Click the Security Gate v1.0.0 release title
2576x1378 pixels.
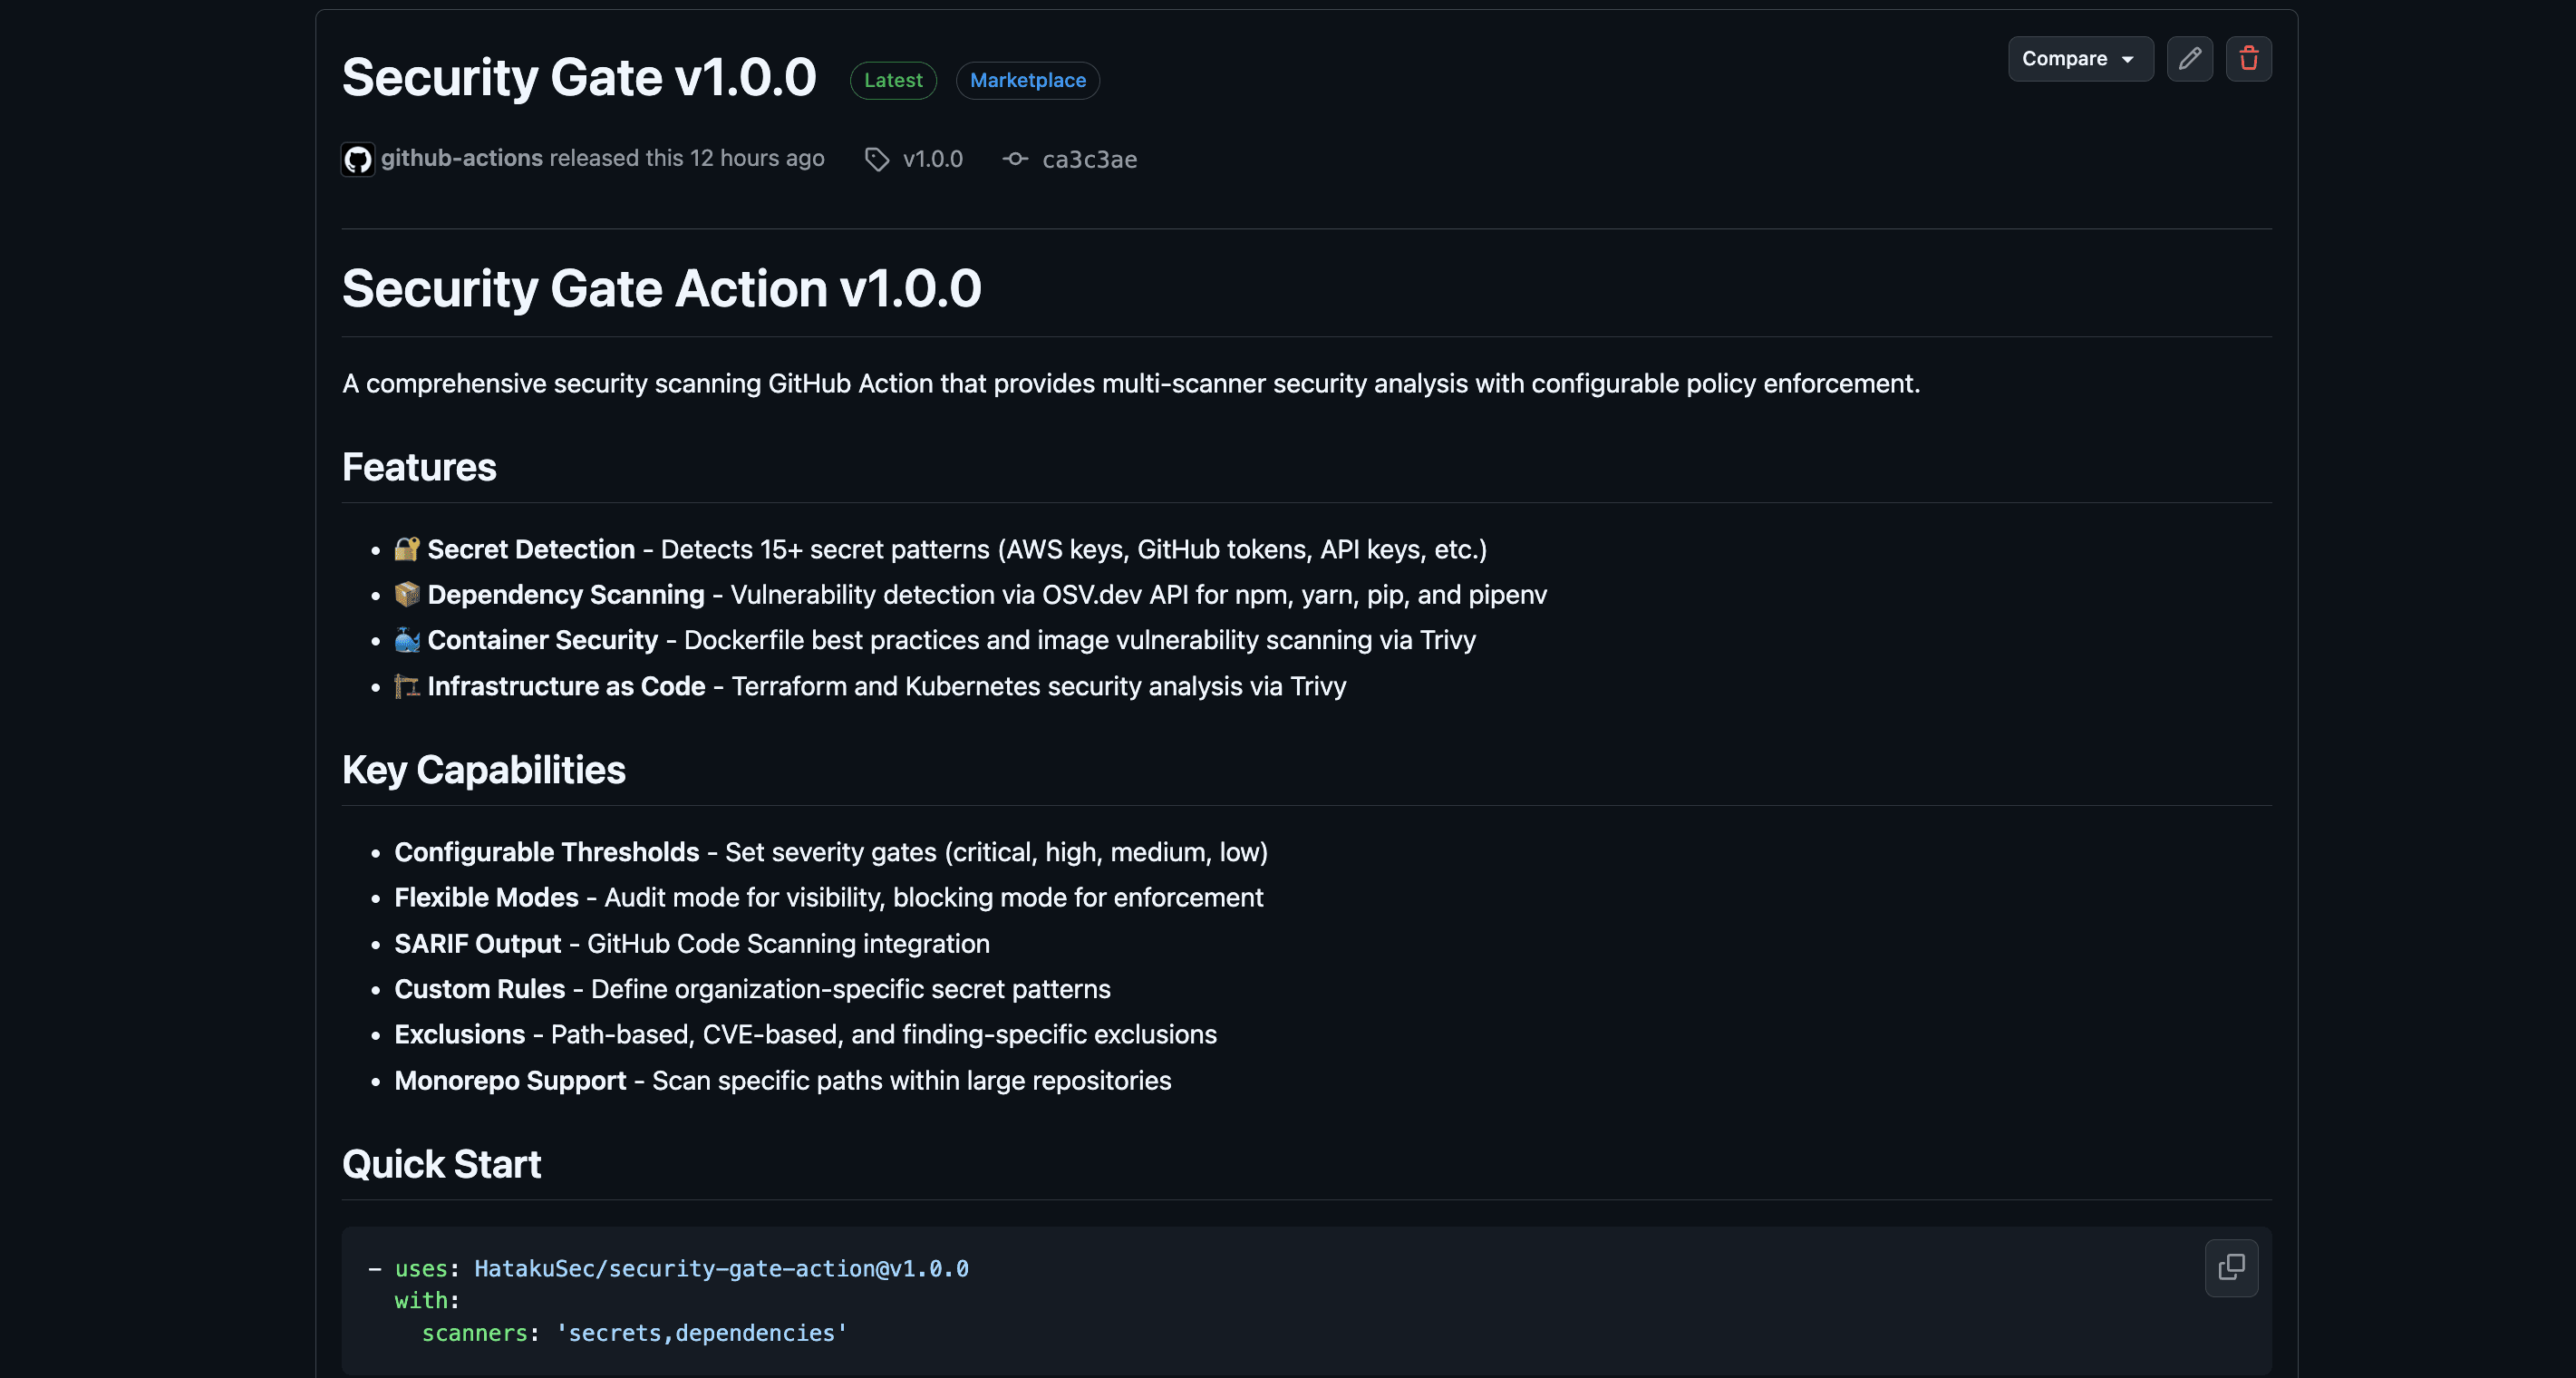579,77
